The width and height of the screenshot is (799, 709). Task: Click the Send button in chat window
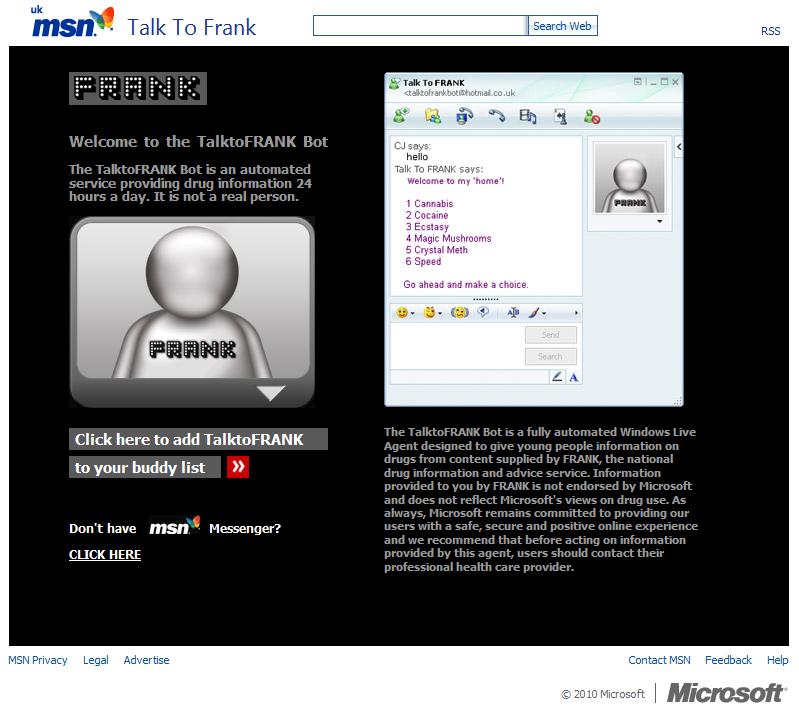click(550, 335)
